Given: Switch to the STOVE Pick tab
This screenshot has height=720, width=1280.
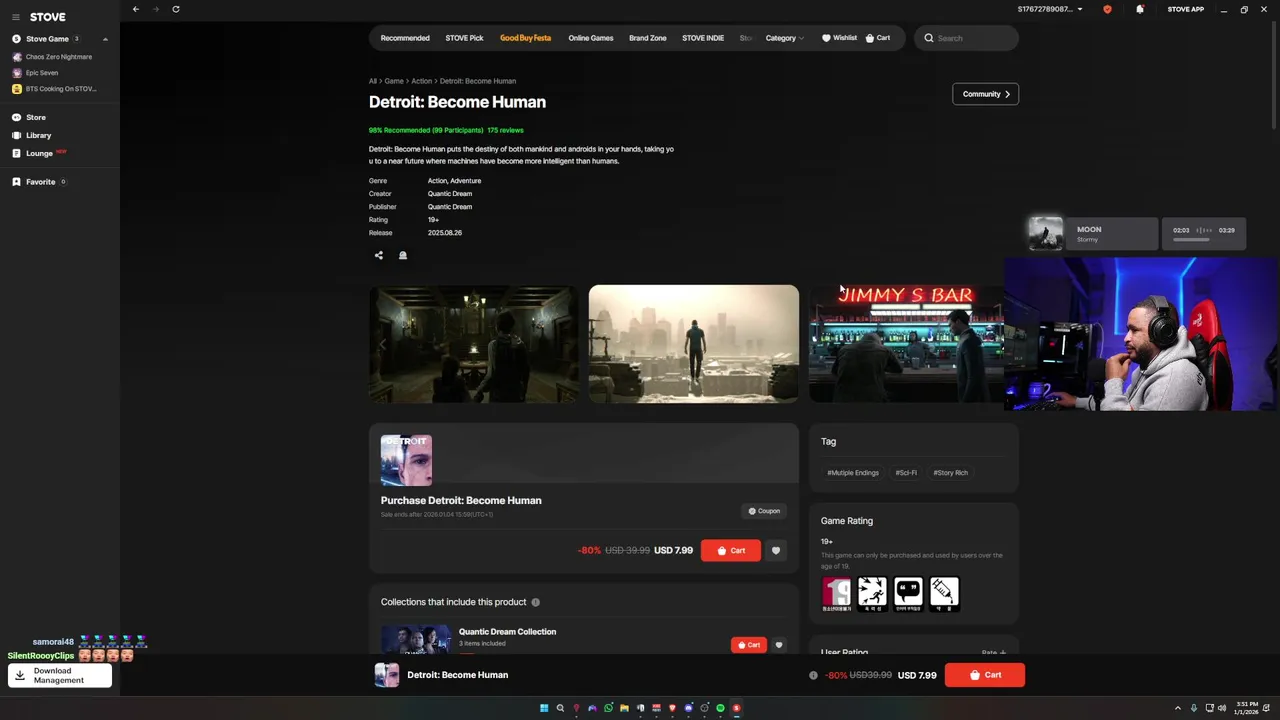Looking at the screenshot, I should point(464,38).
